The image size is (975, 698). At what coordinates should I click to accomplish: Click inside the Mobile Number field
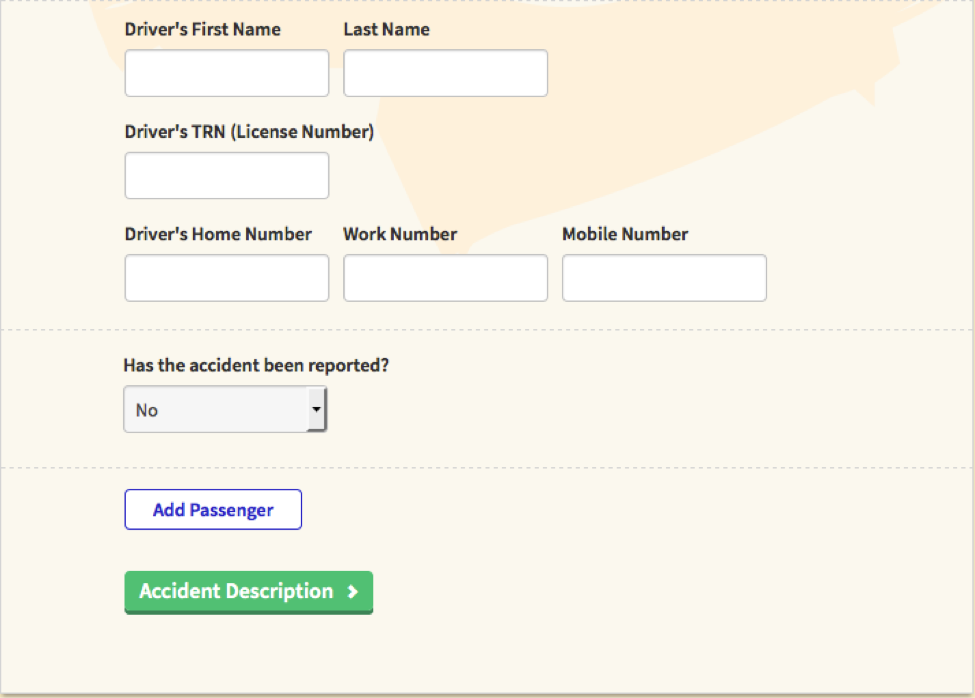point(664,278)
